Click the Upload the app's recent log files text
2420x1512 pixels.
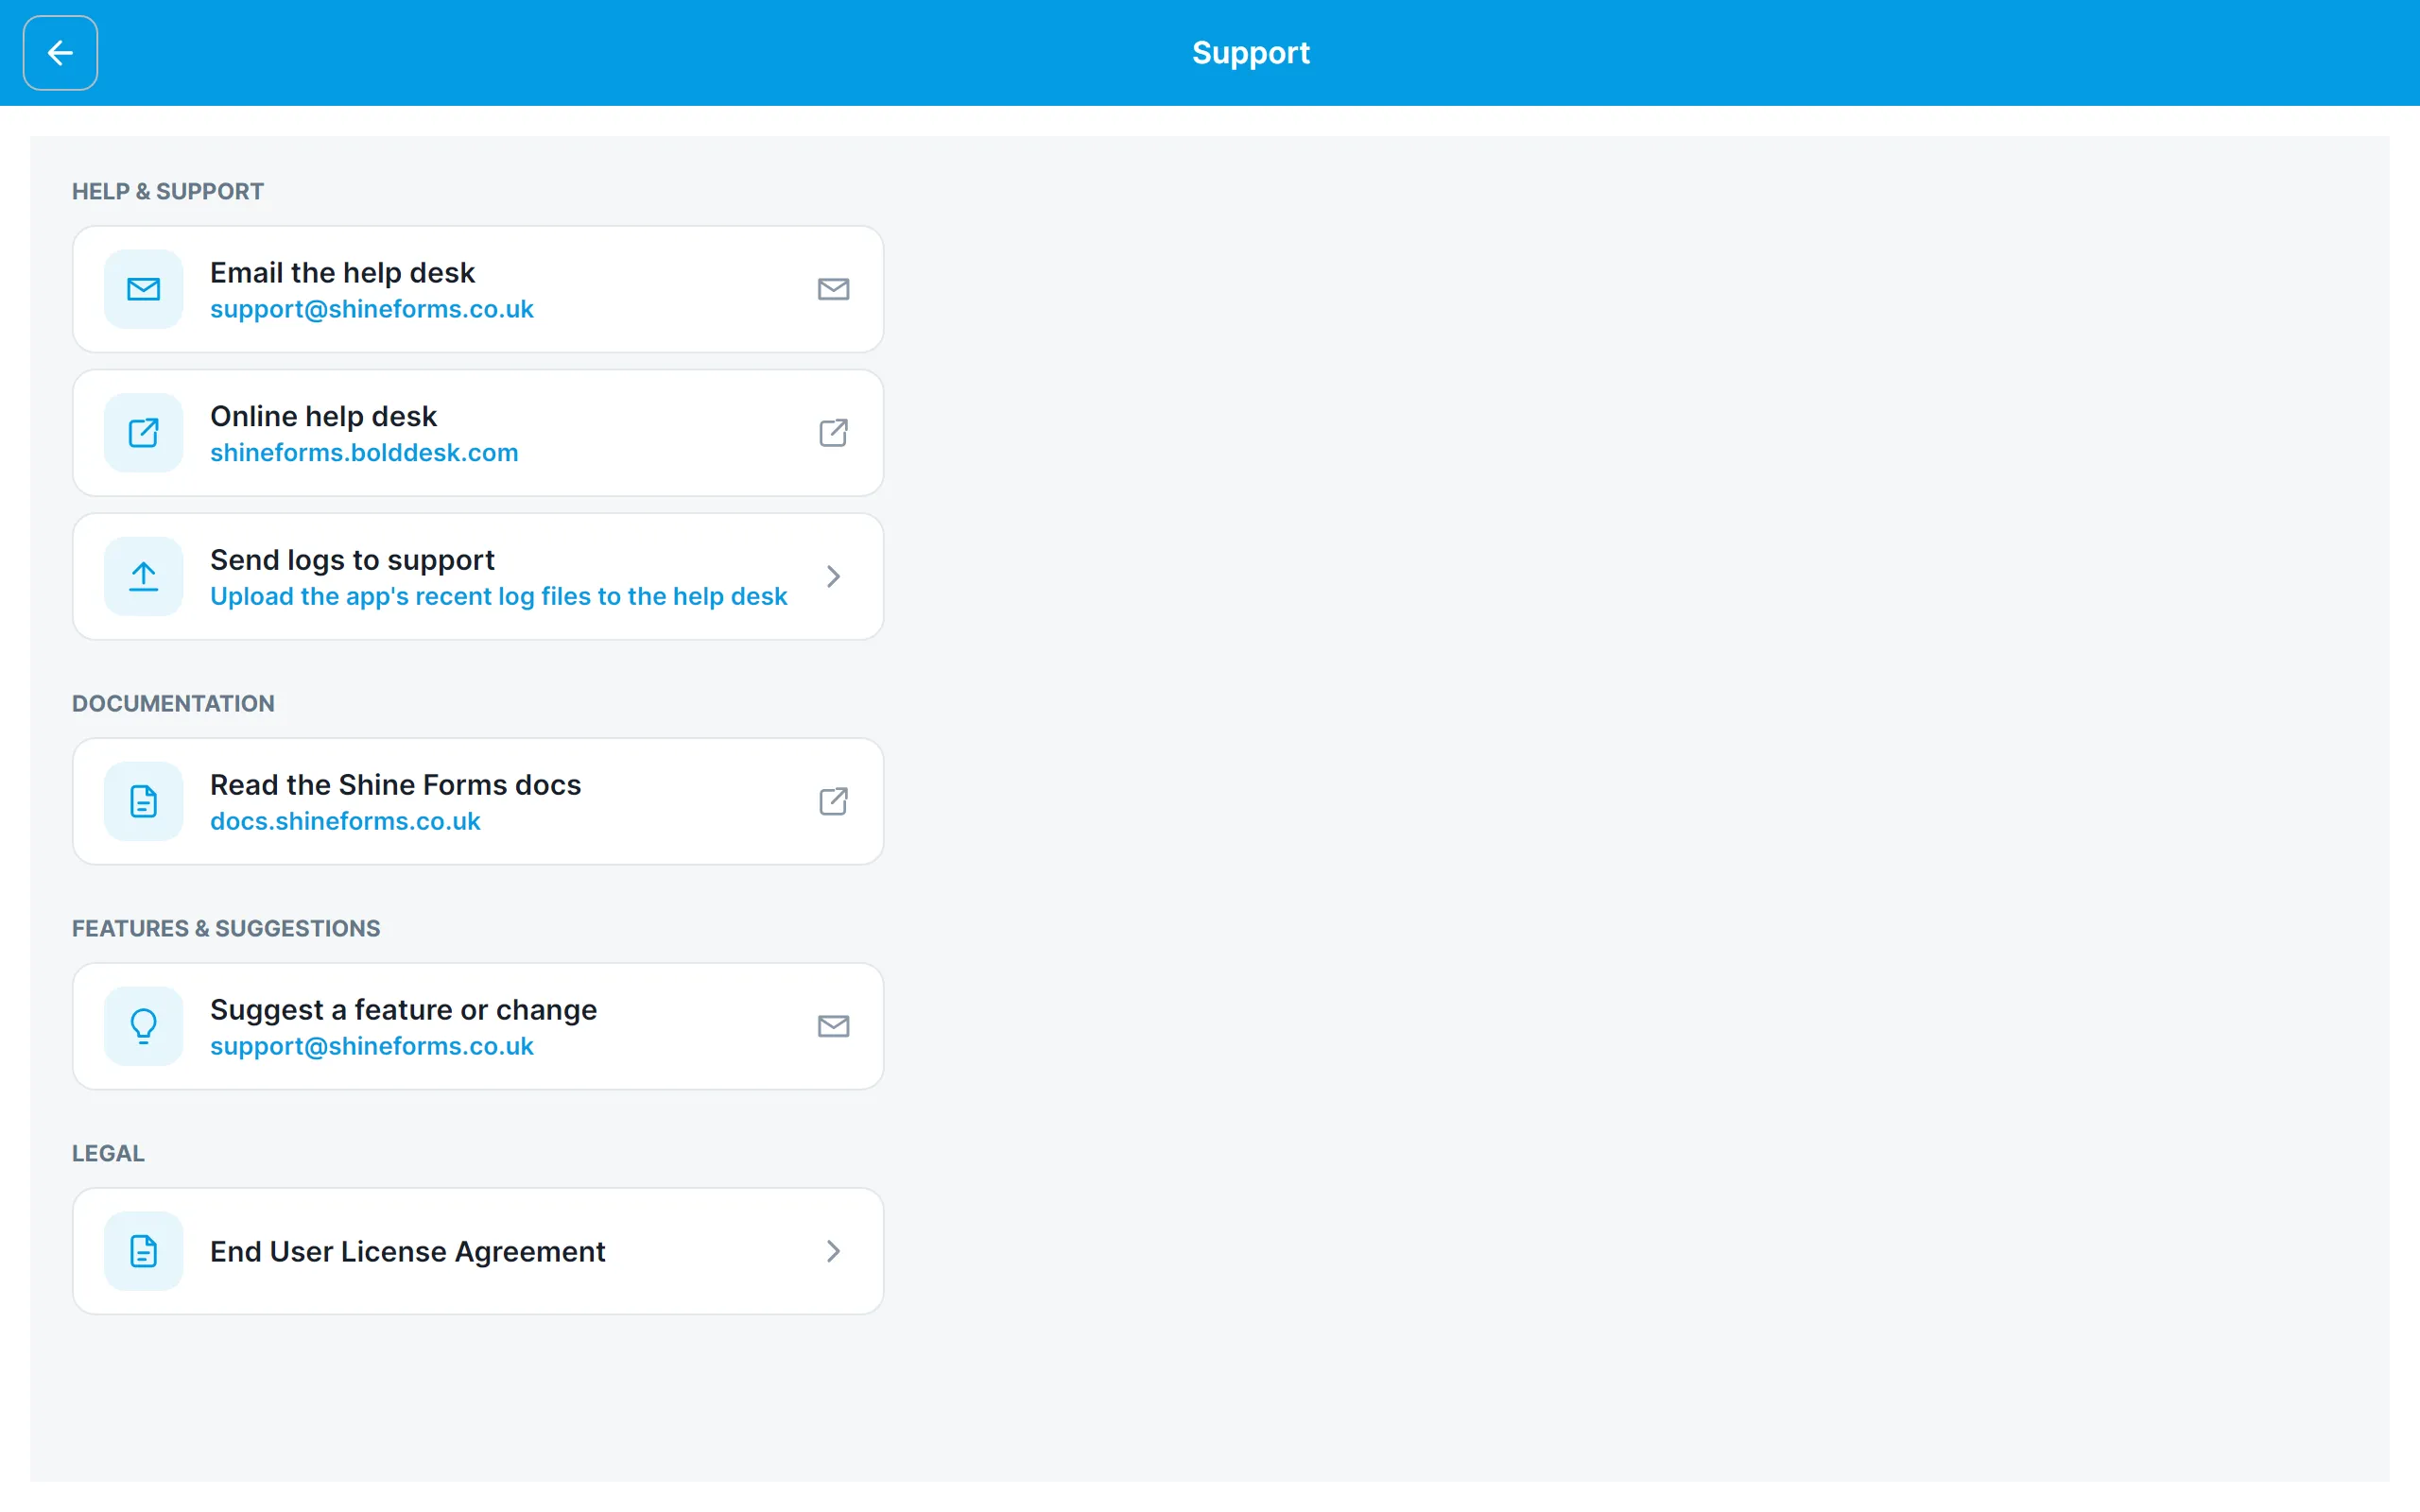[498, 597]
